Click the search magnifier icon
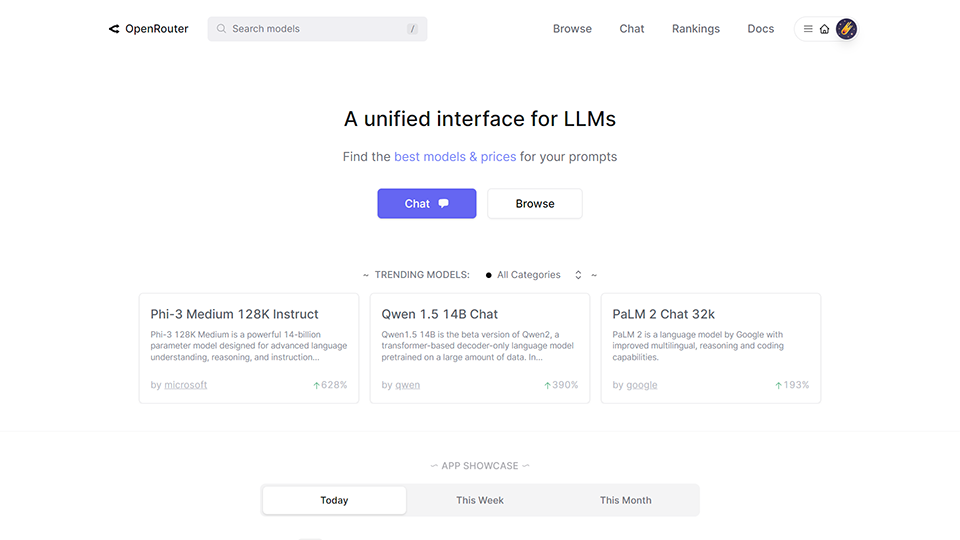Viewport: 960px width, 540px height. [x=221, y=29]
